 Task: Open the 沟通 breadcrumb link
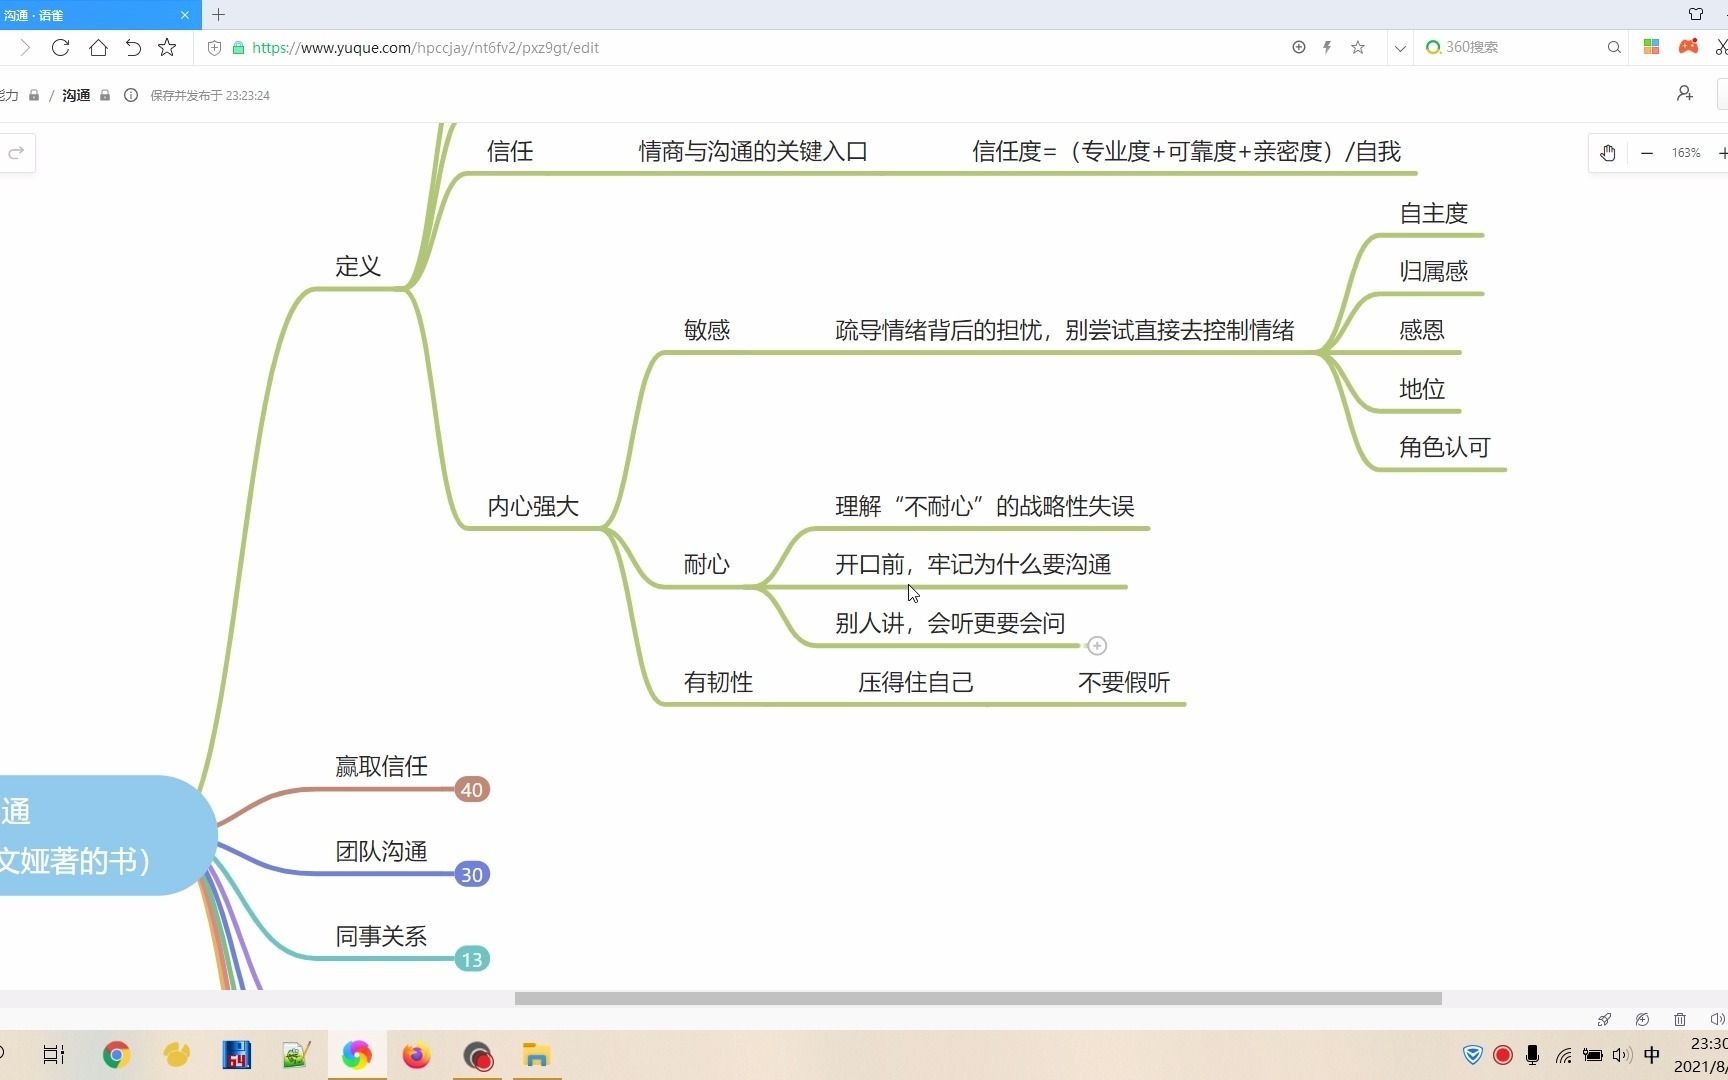(76, 95)
